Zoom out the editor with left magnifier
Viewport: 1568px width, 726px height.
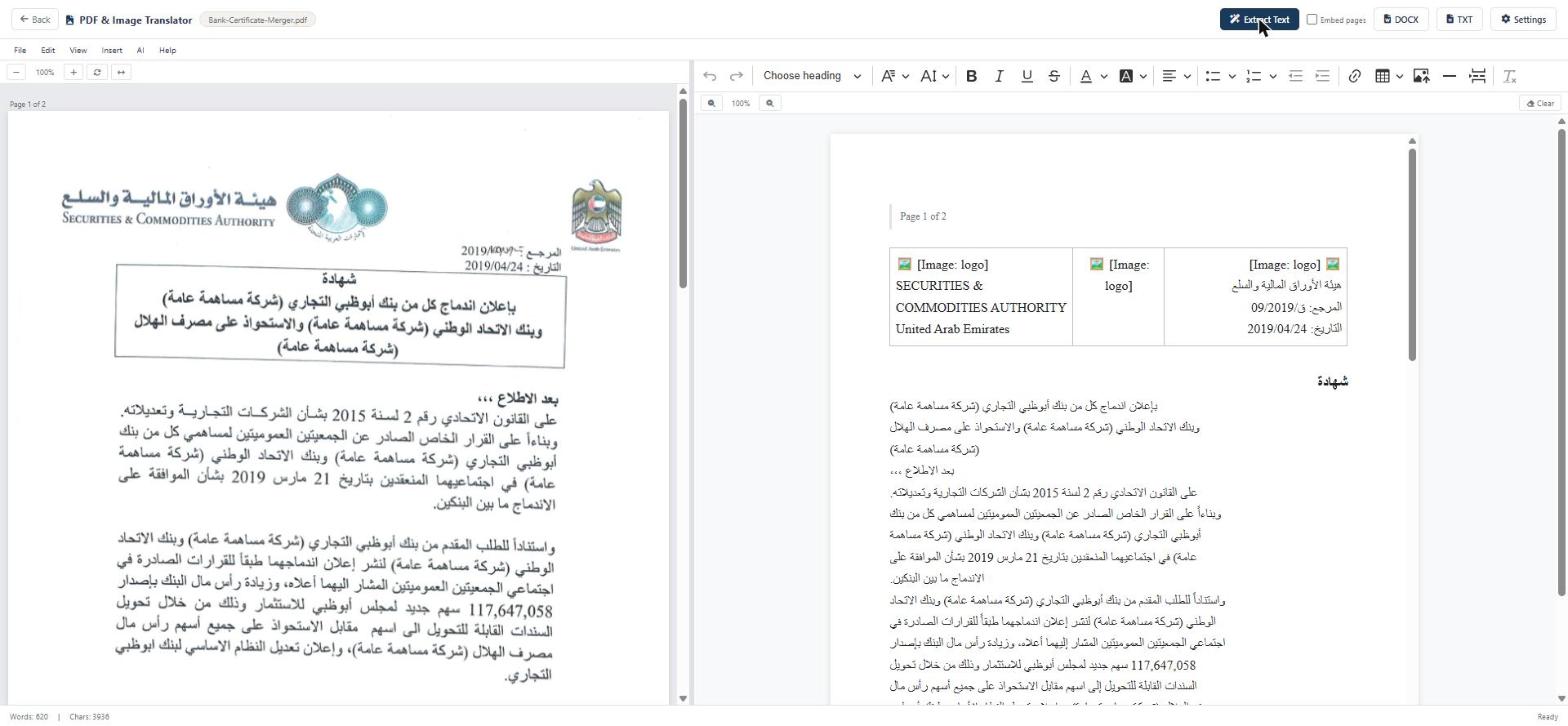(711, 103)
